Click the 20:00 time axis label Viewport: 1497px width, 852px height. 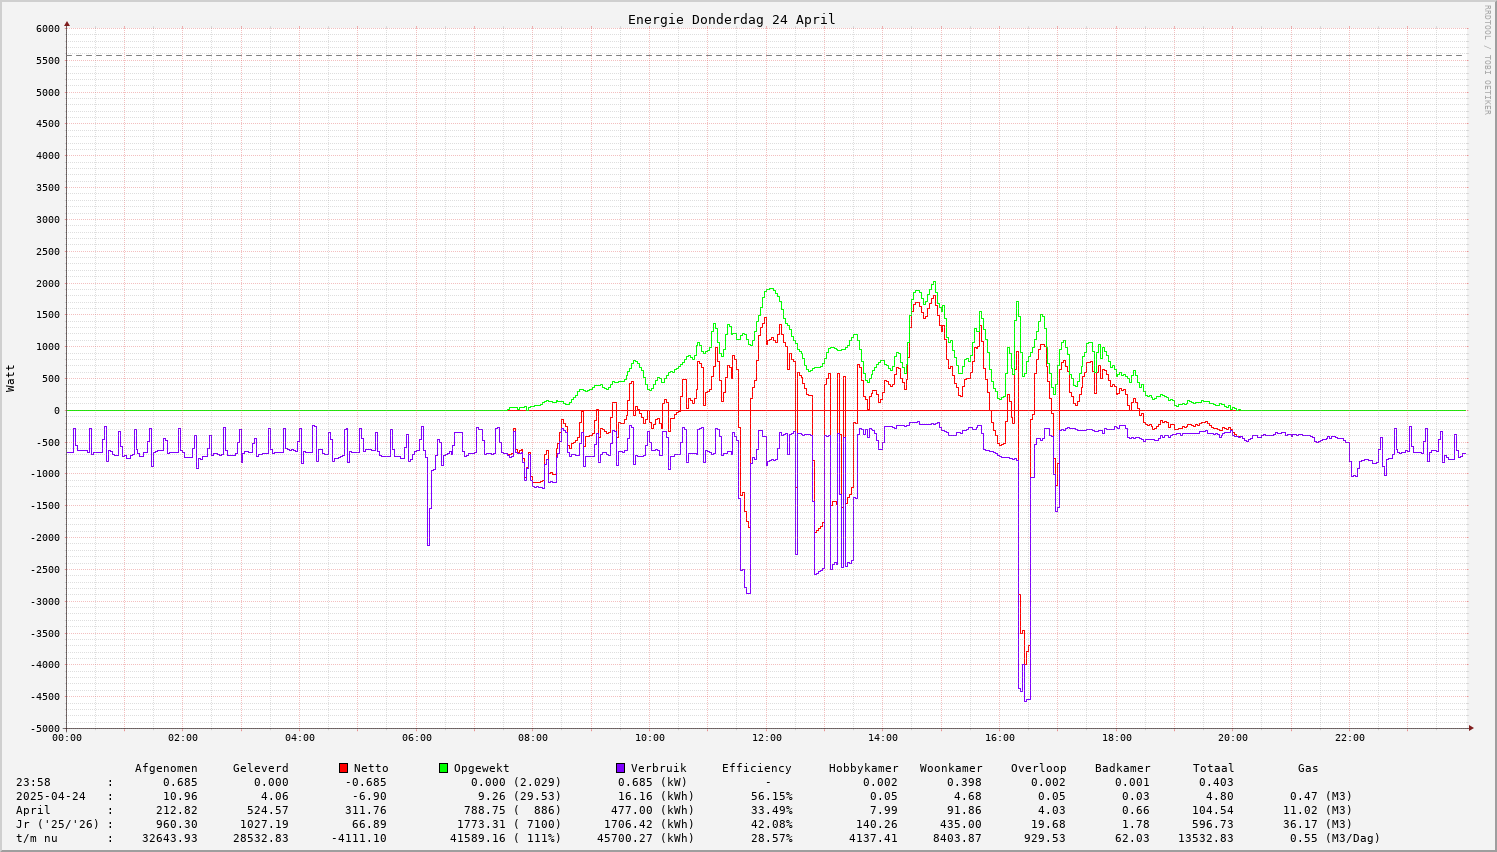tap(1233, 738)
